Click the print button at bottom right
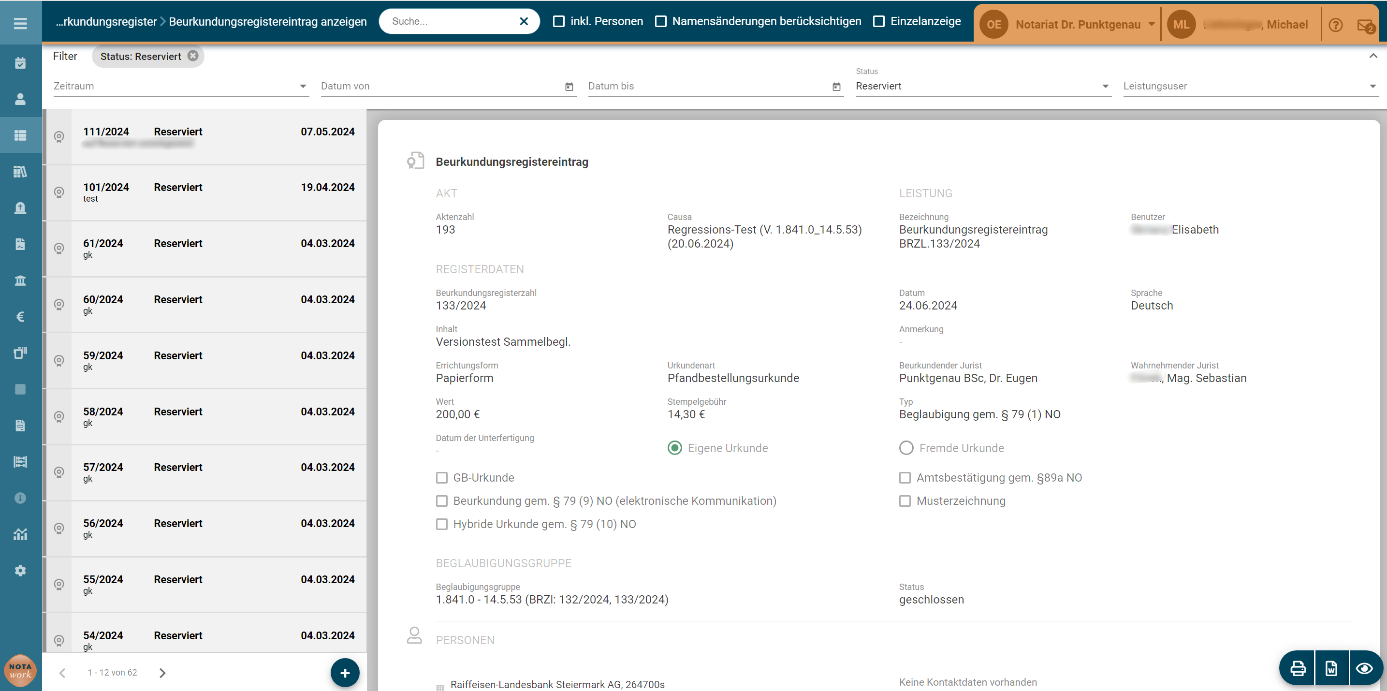Image resolution: width=1387 pixels, height=691 pixels. (x=1298, y=668)
